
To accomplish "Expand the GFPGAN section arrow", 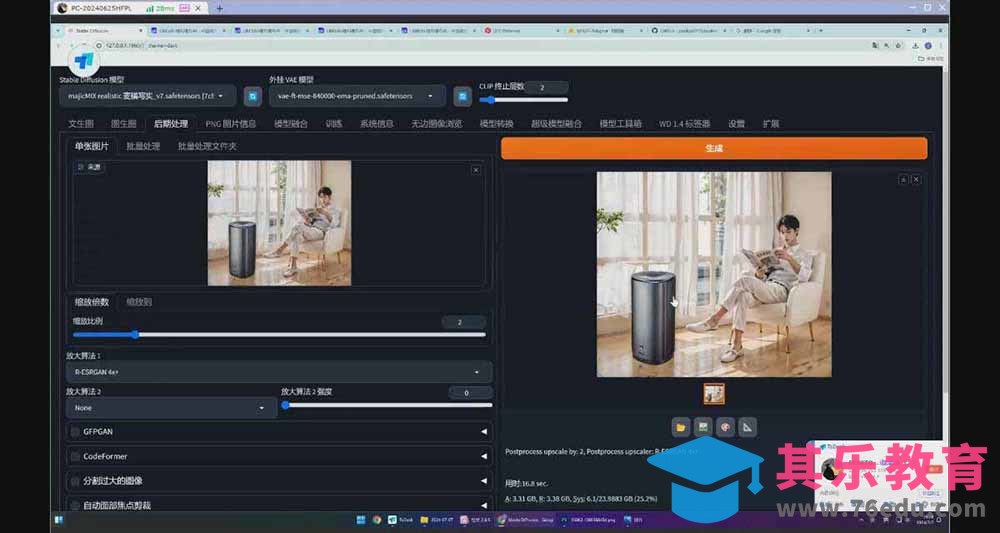I will point(484,432).
